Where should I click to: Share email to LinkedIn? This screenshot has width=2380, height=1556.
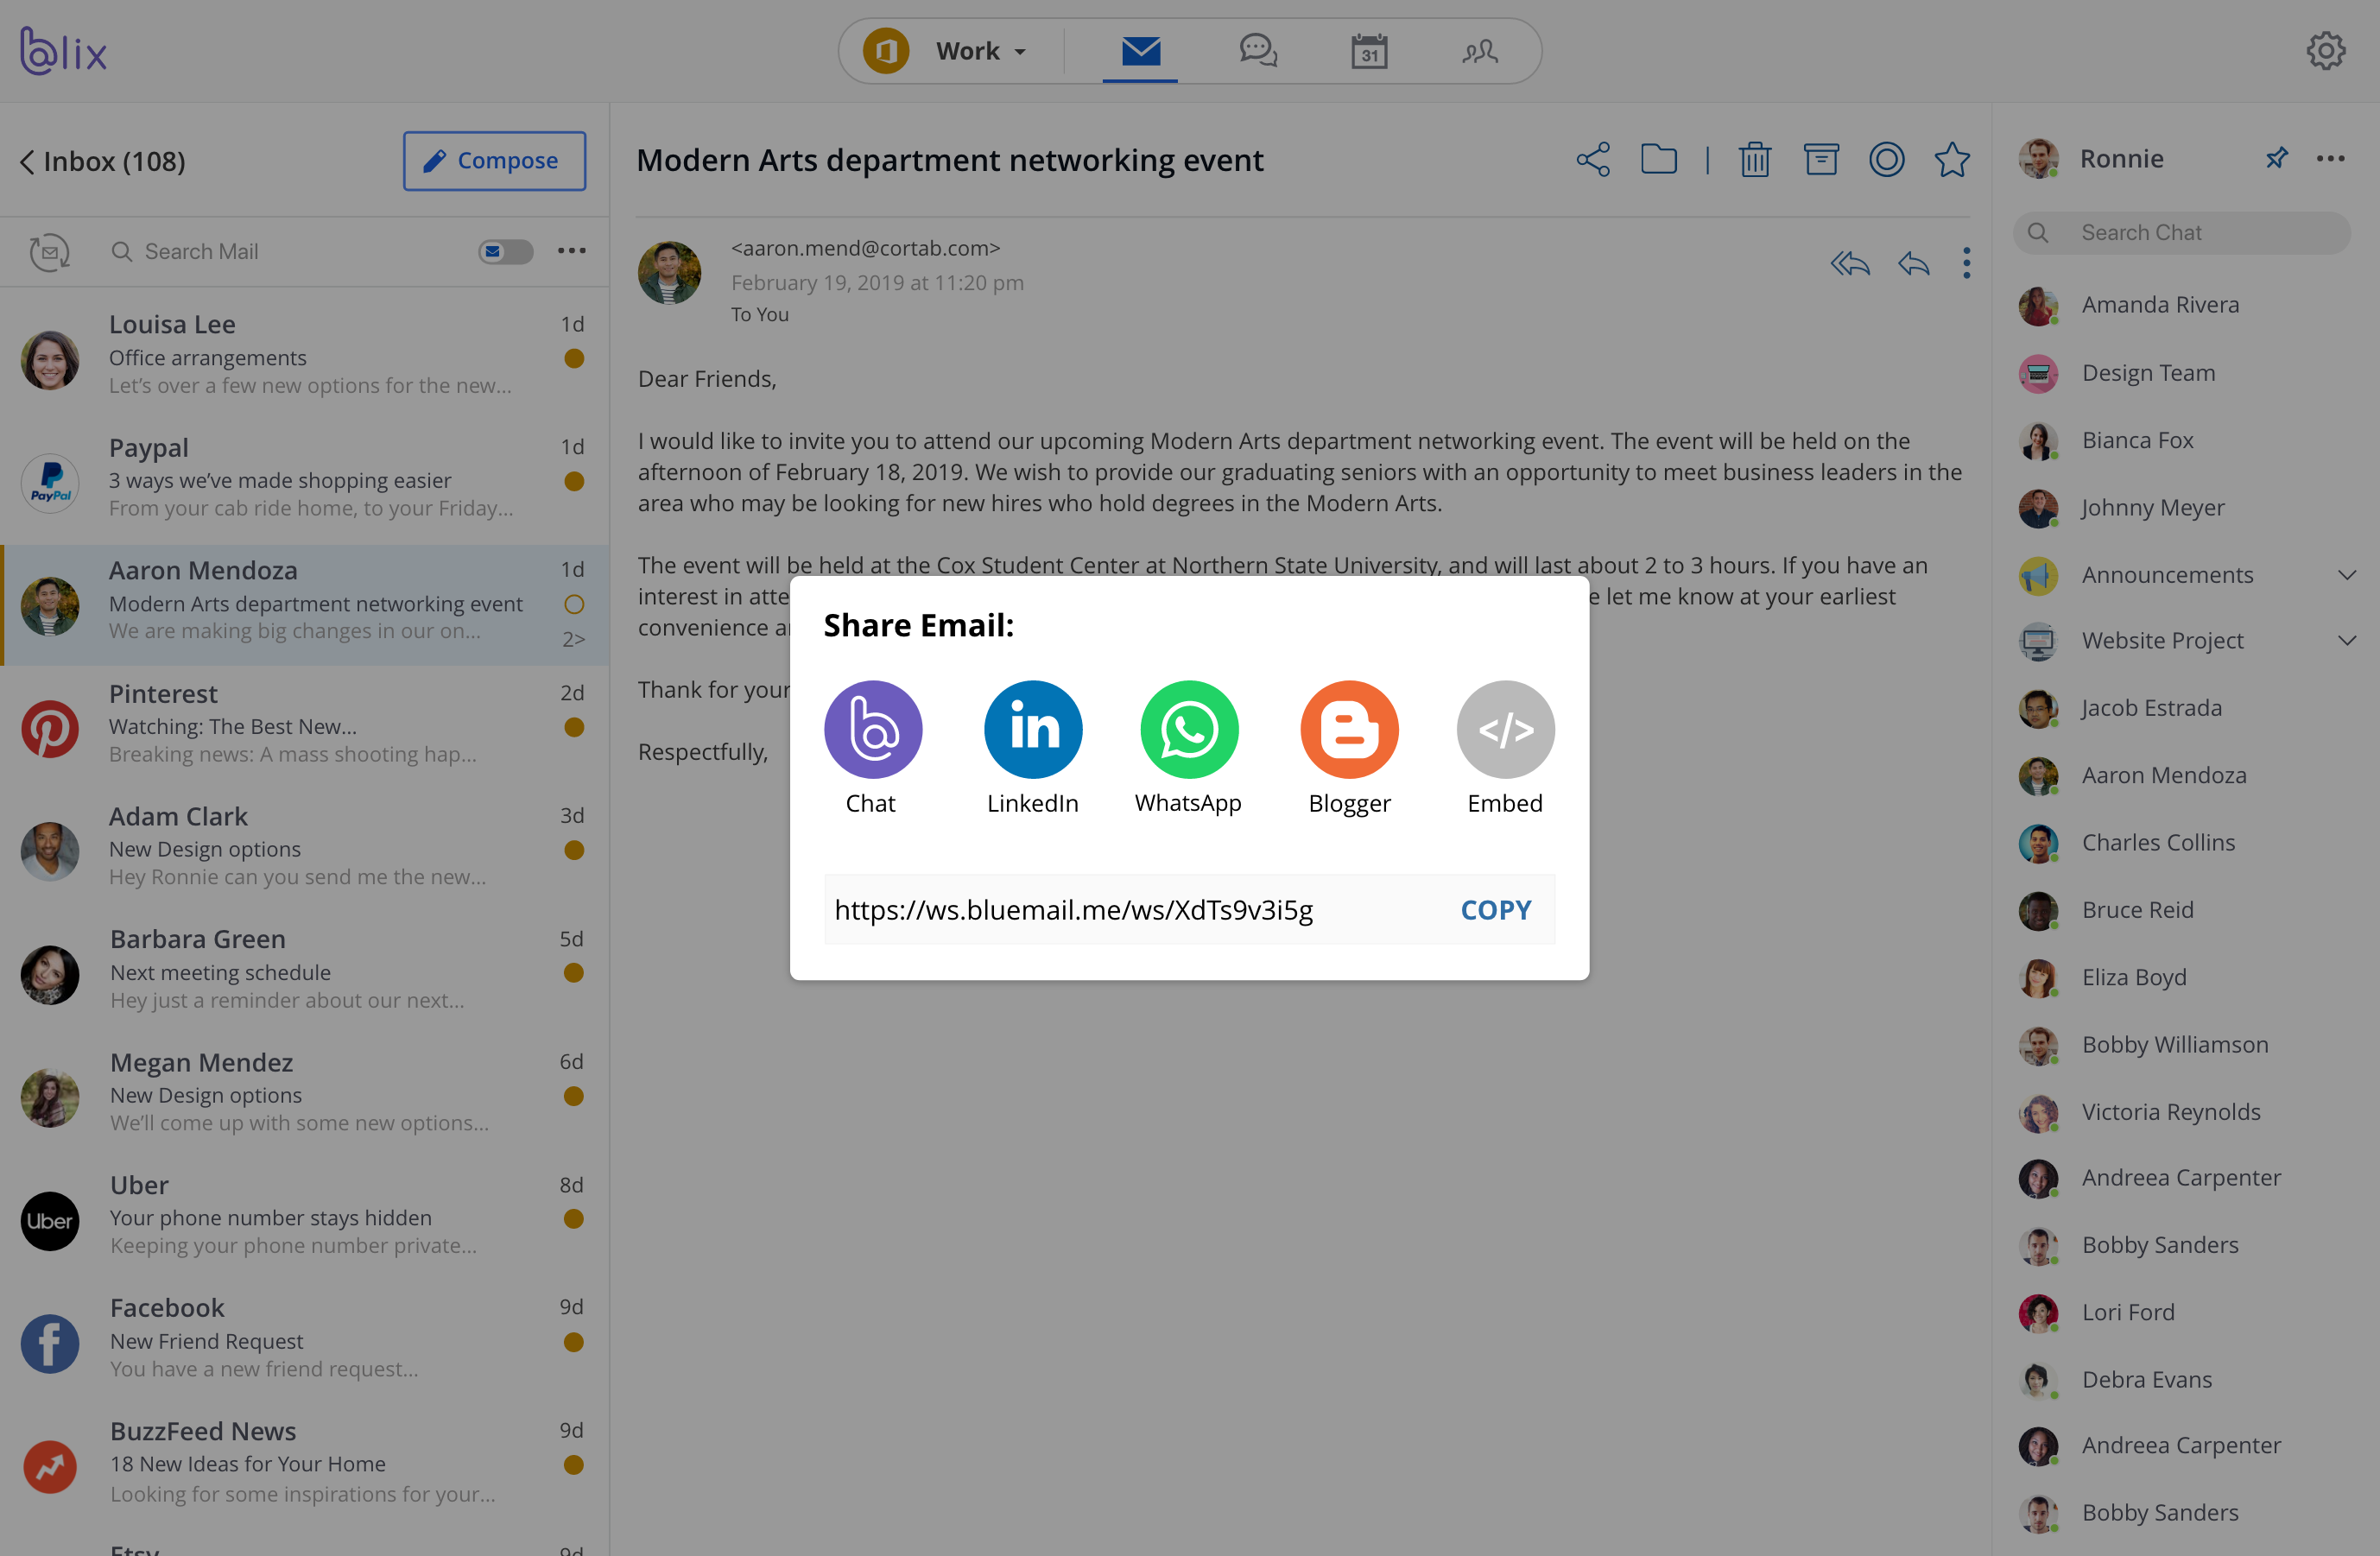pyautogui.click(x=1033, y=730)
